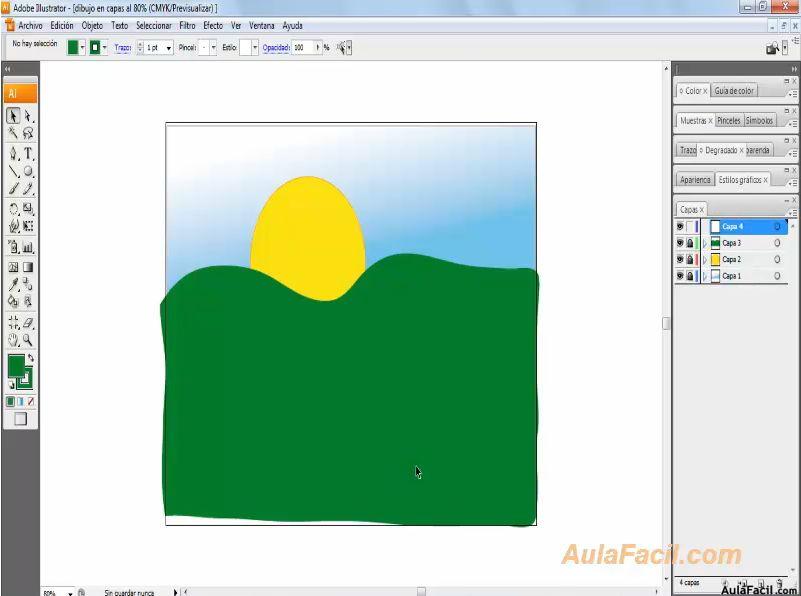Pick the Gradient tool
This screenshot has height=596, width=801.
(28, 267)
